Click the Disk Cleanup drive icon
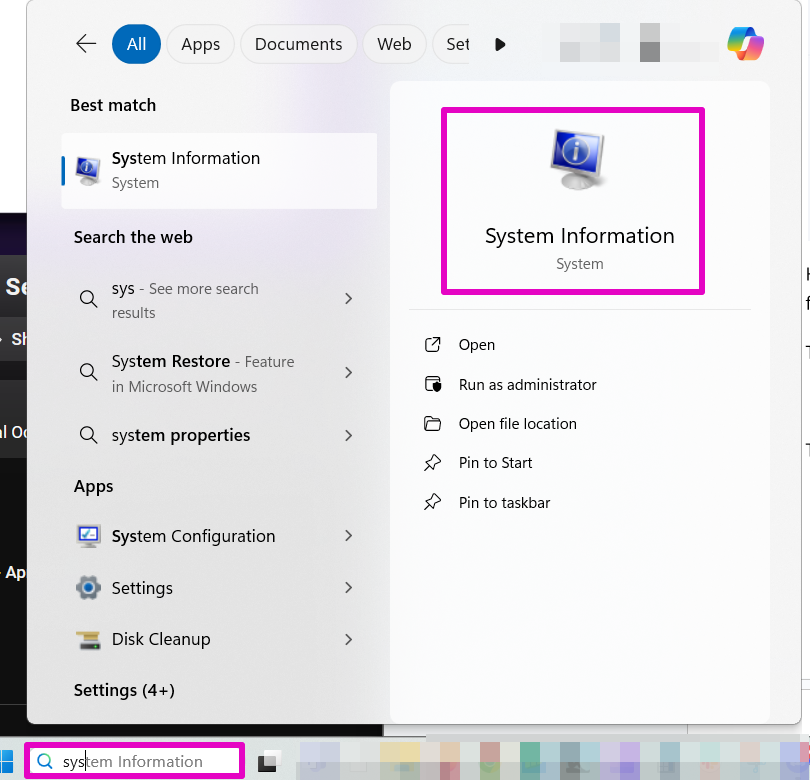Screen dimensions: 810x782 coord(88,640)
